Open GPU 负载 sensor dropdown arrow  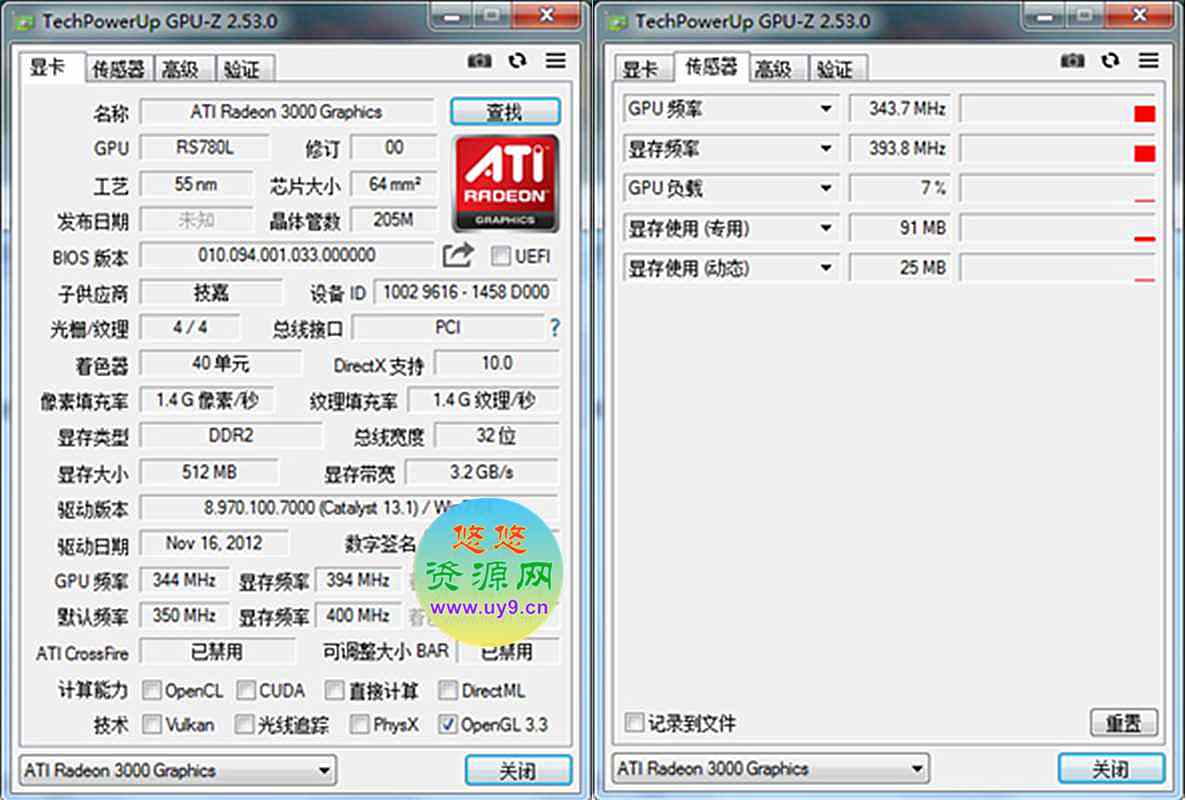pyautogui.click(x=826, y=188)
